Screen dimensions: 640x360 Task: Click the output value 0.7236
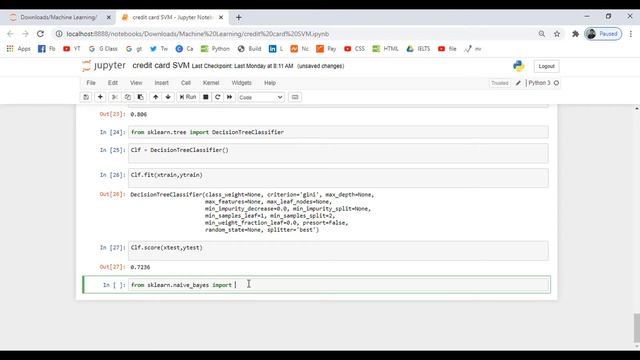click(140, 267)
